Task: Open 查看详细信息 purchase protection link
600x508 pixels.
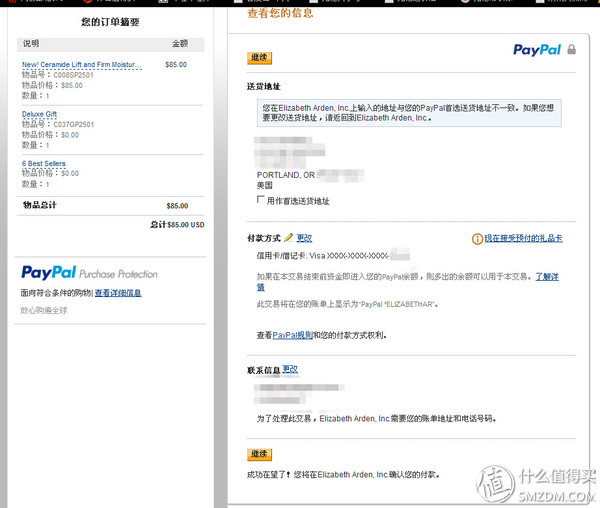Action: click(x=118, y=293)
